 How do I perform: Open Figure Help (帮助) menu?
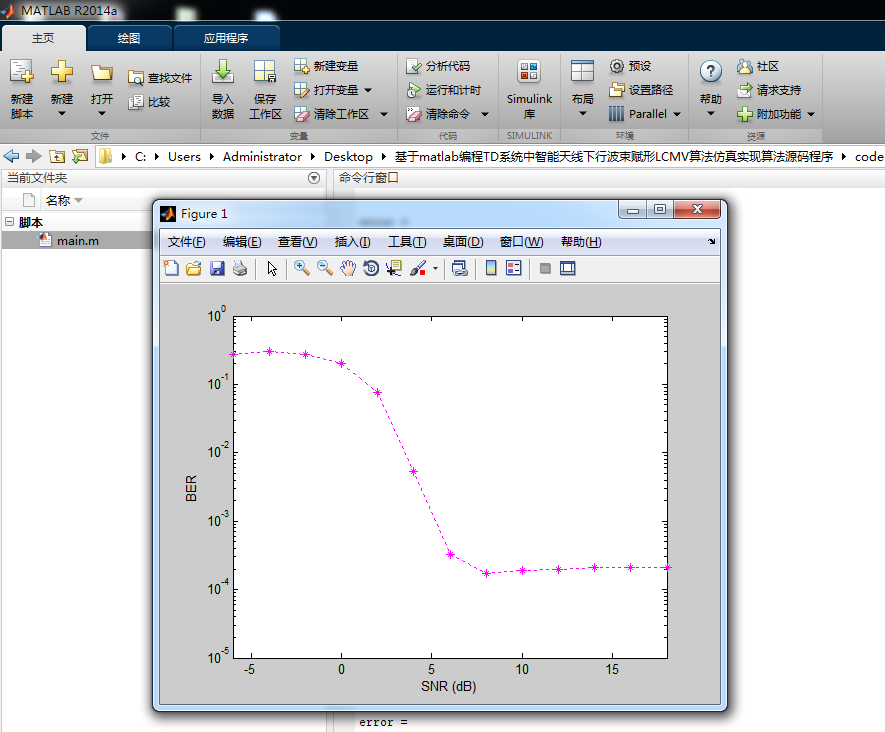581,242
